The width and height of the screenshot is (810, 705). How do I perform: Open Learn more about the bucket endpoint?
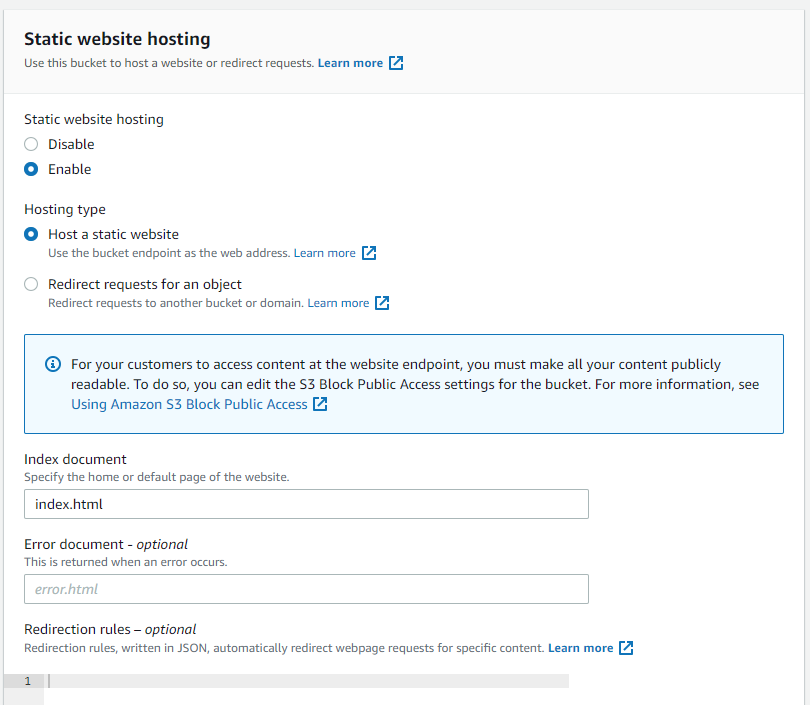tap(324, 253)
